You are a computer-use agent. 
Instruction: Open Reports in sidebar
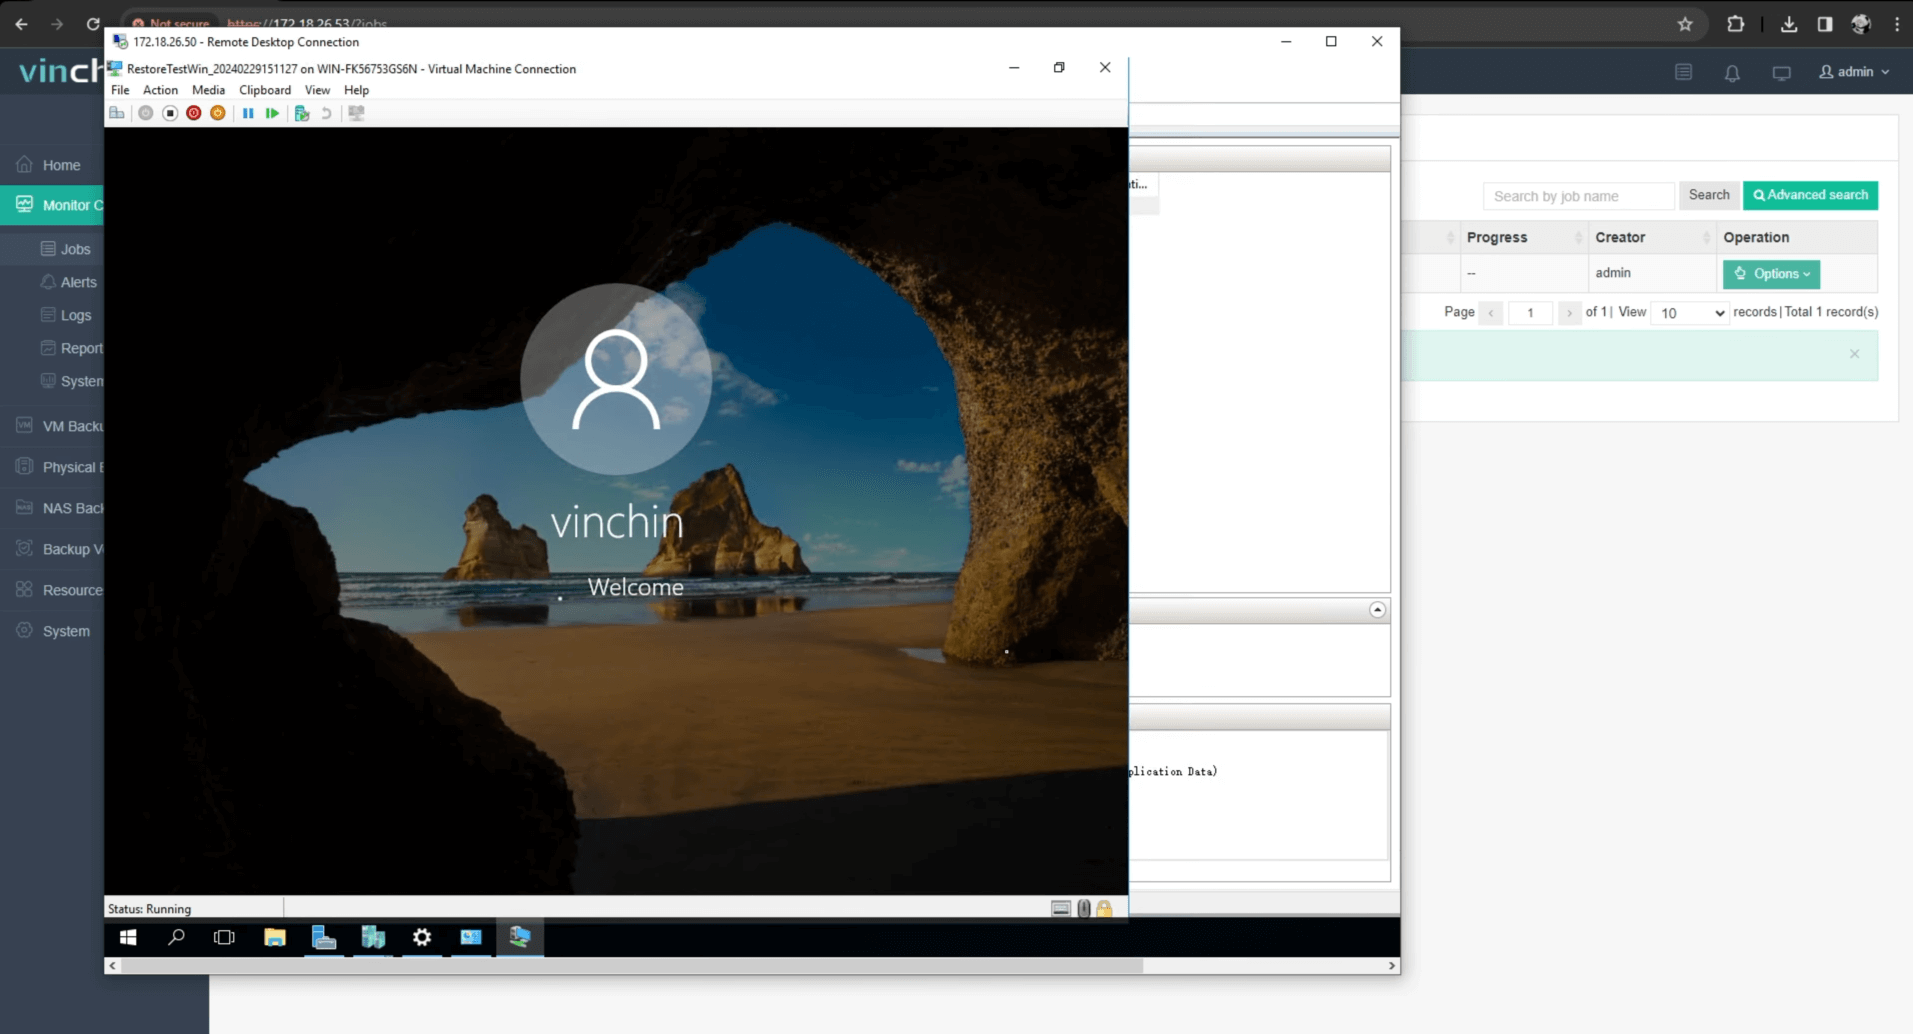[x=71, y=348]
